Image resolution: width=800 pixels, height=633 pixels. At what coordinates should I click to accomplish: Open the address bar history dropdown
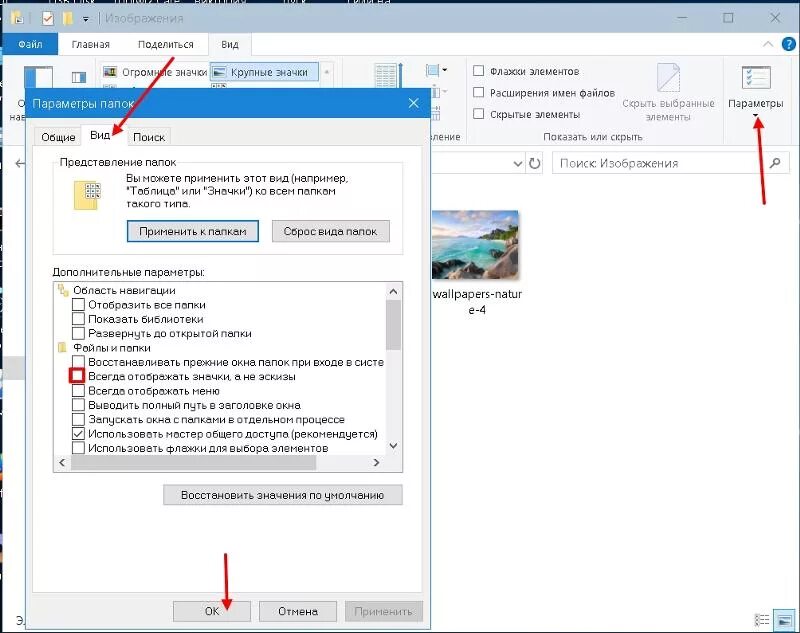(x=517, y=163)
